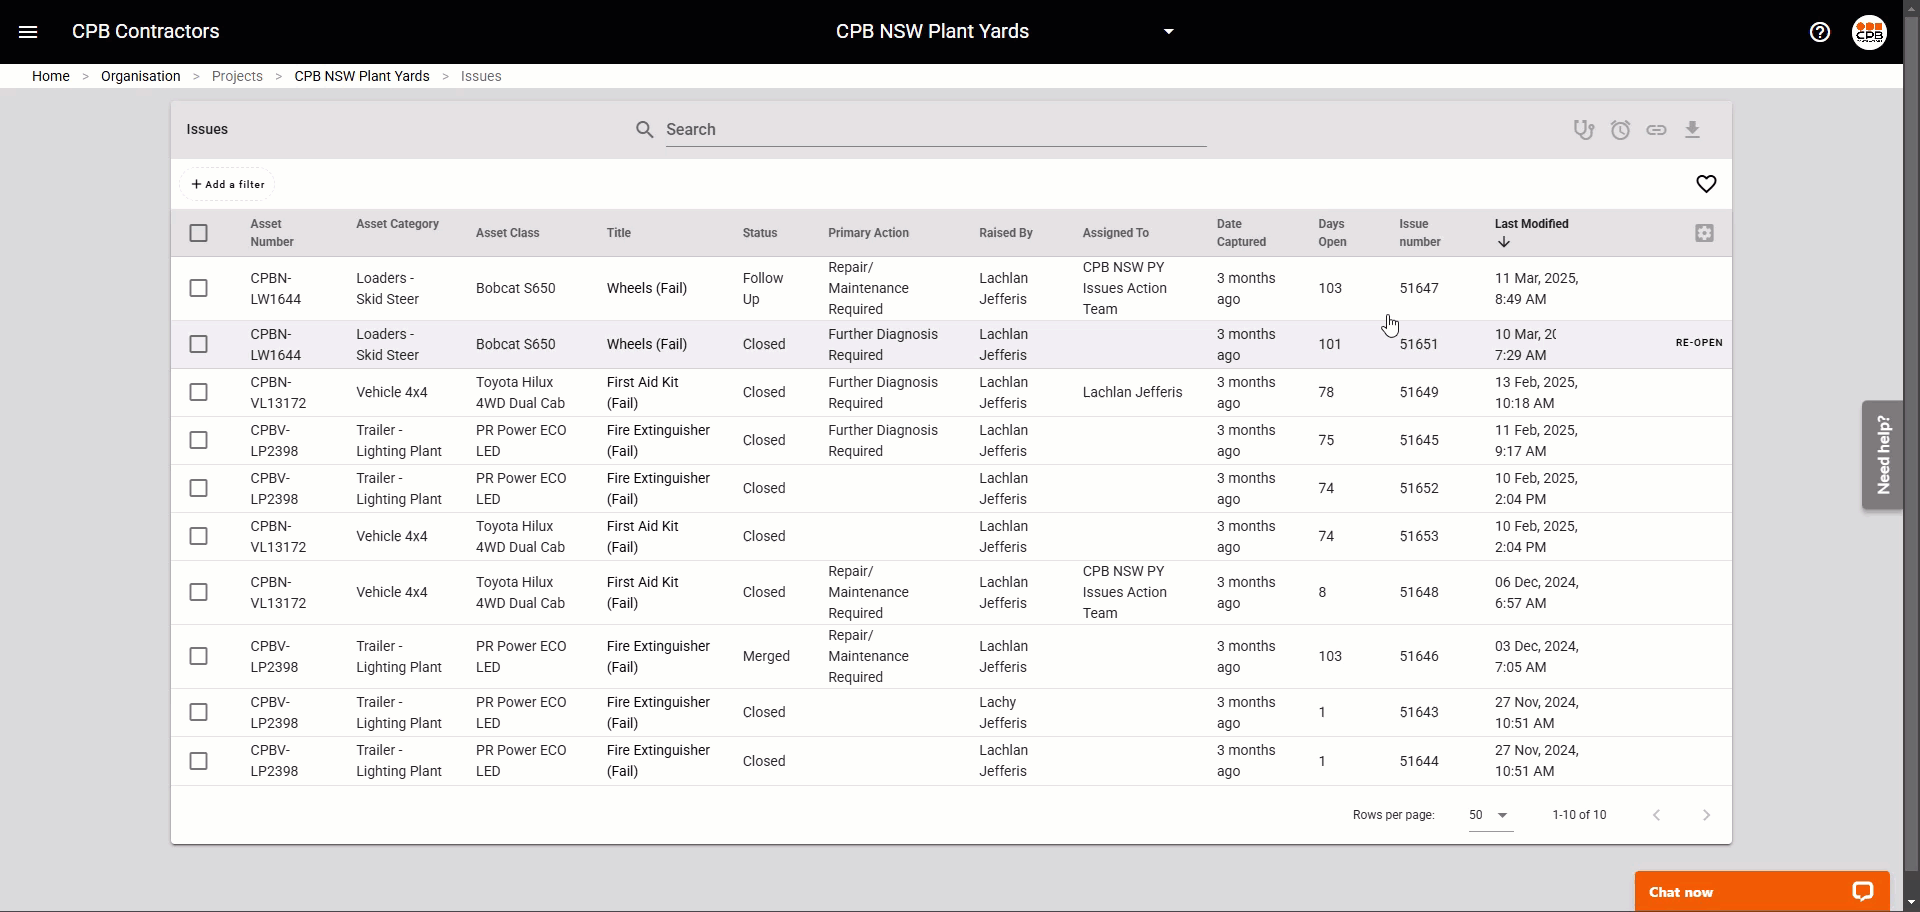This screenshot has width=1920, height=912.
Task: Select the checkbox for issue 51643
Action: pyautogui.click(x=199, y=712)
